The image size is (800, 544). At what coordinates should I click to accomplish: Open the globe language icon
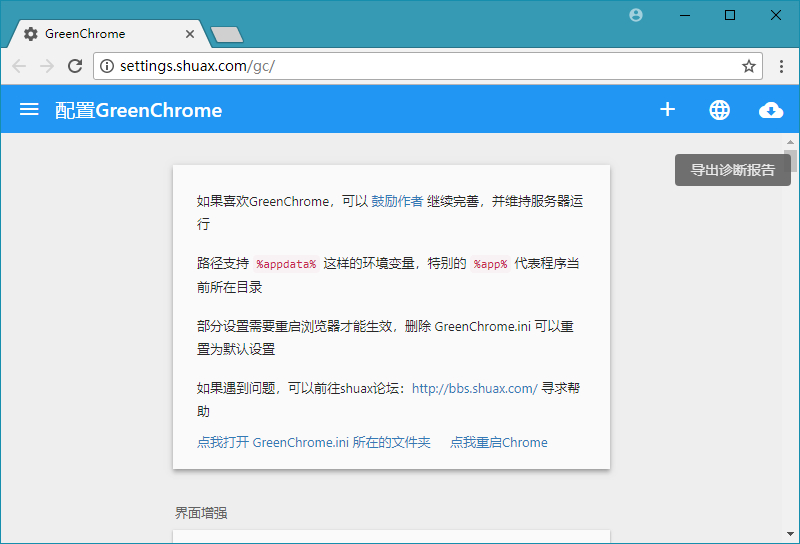[x=719, y=110]
